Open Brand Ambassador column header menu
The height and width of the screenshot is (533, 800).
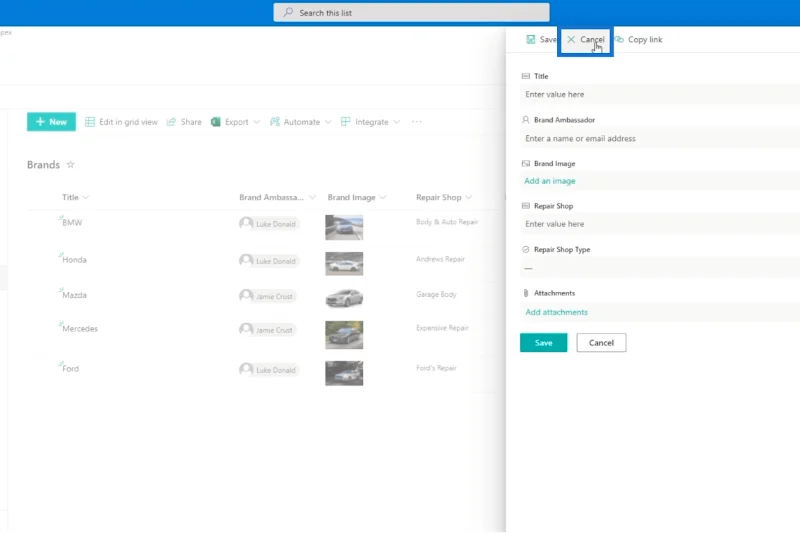click(x=278, y=197)
